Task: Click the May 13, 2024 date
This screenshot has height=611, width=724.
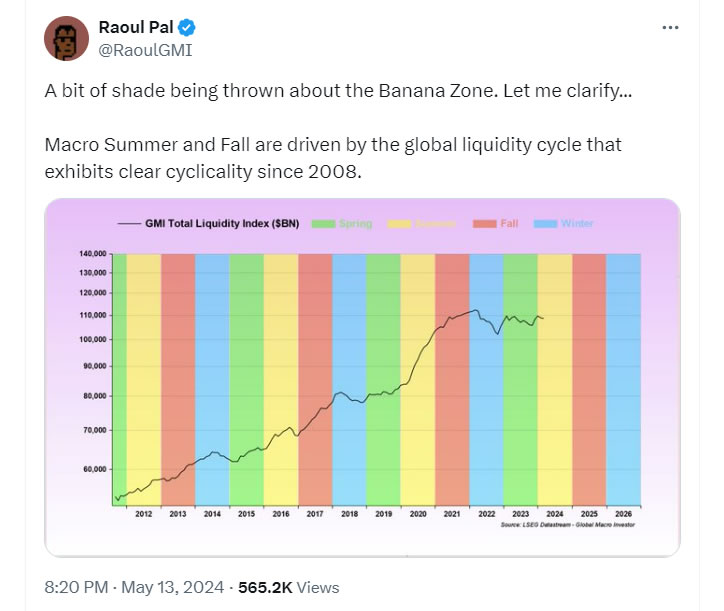Action: click(174, 588)
